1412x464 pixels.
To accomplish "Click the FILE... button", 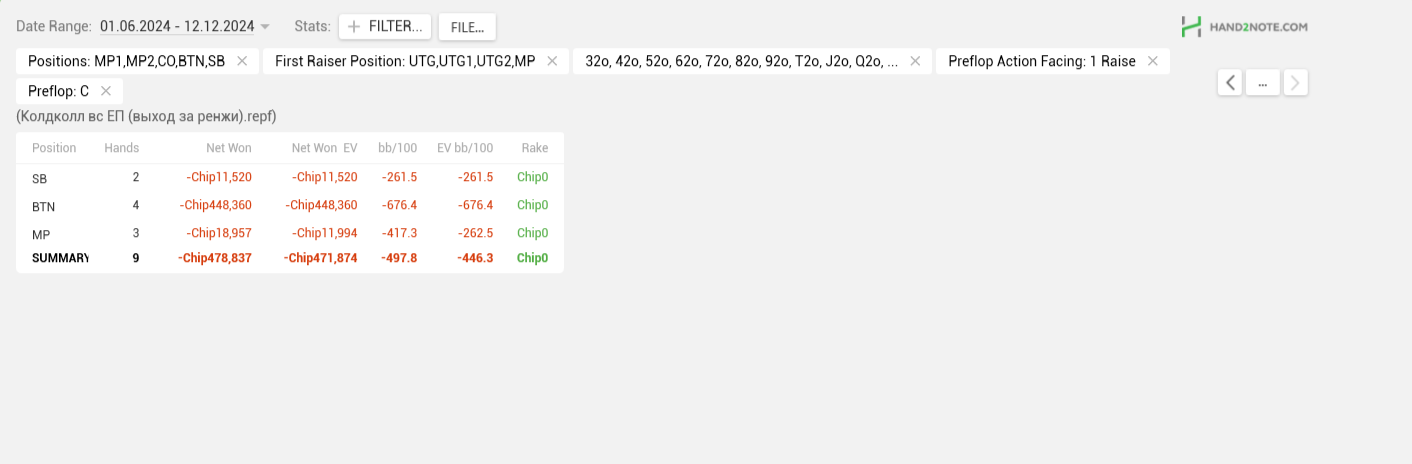I will [x=467, y=27].
